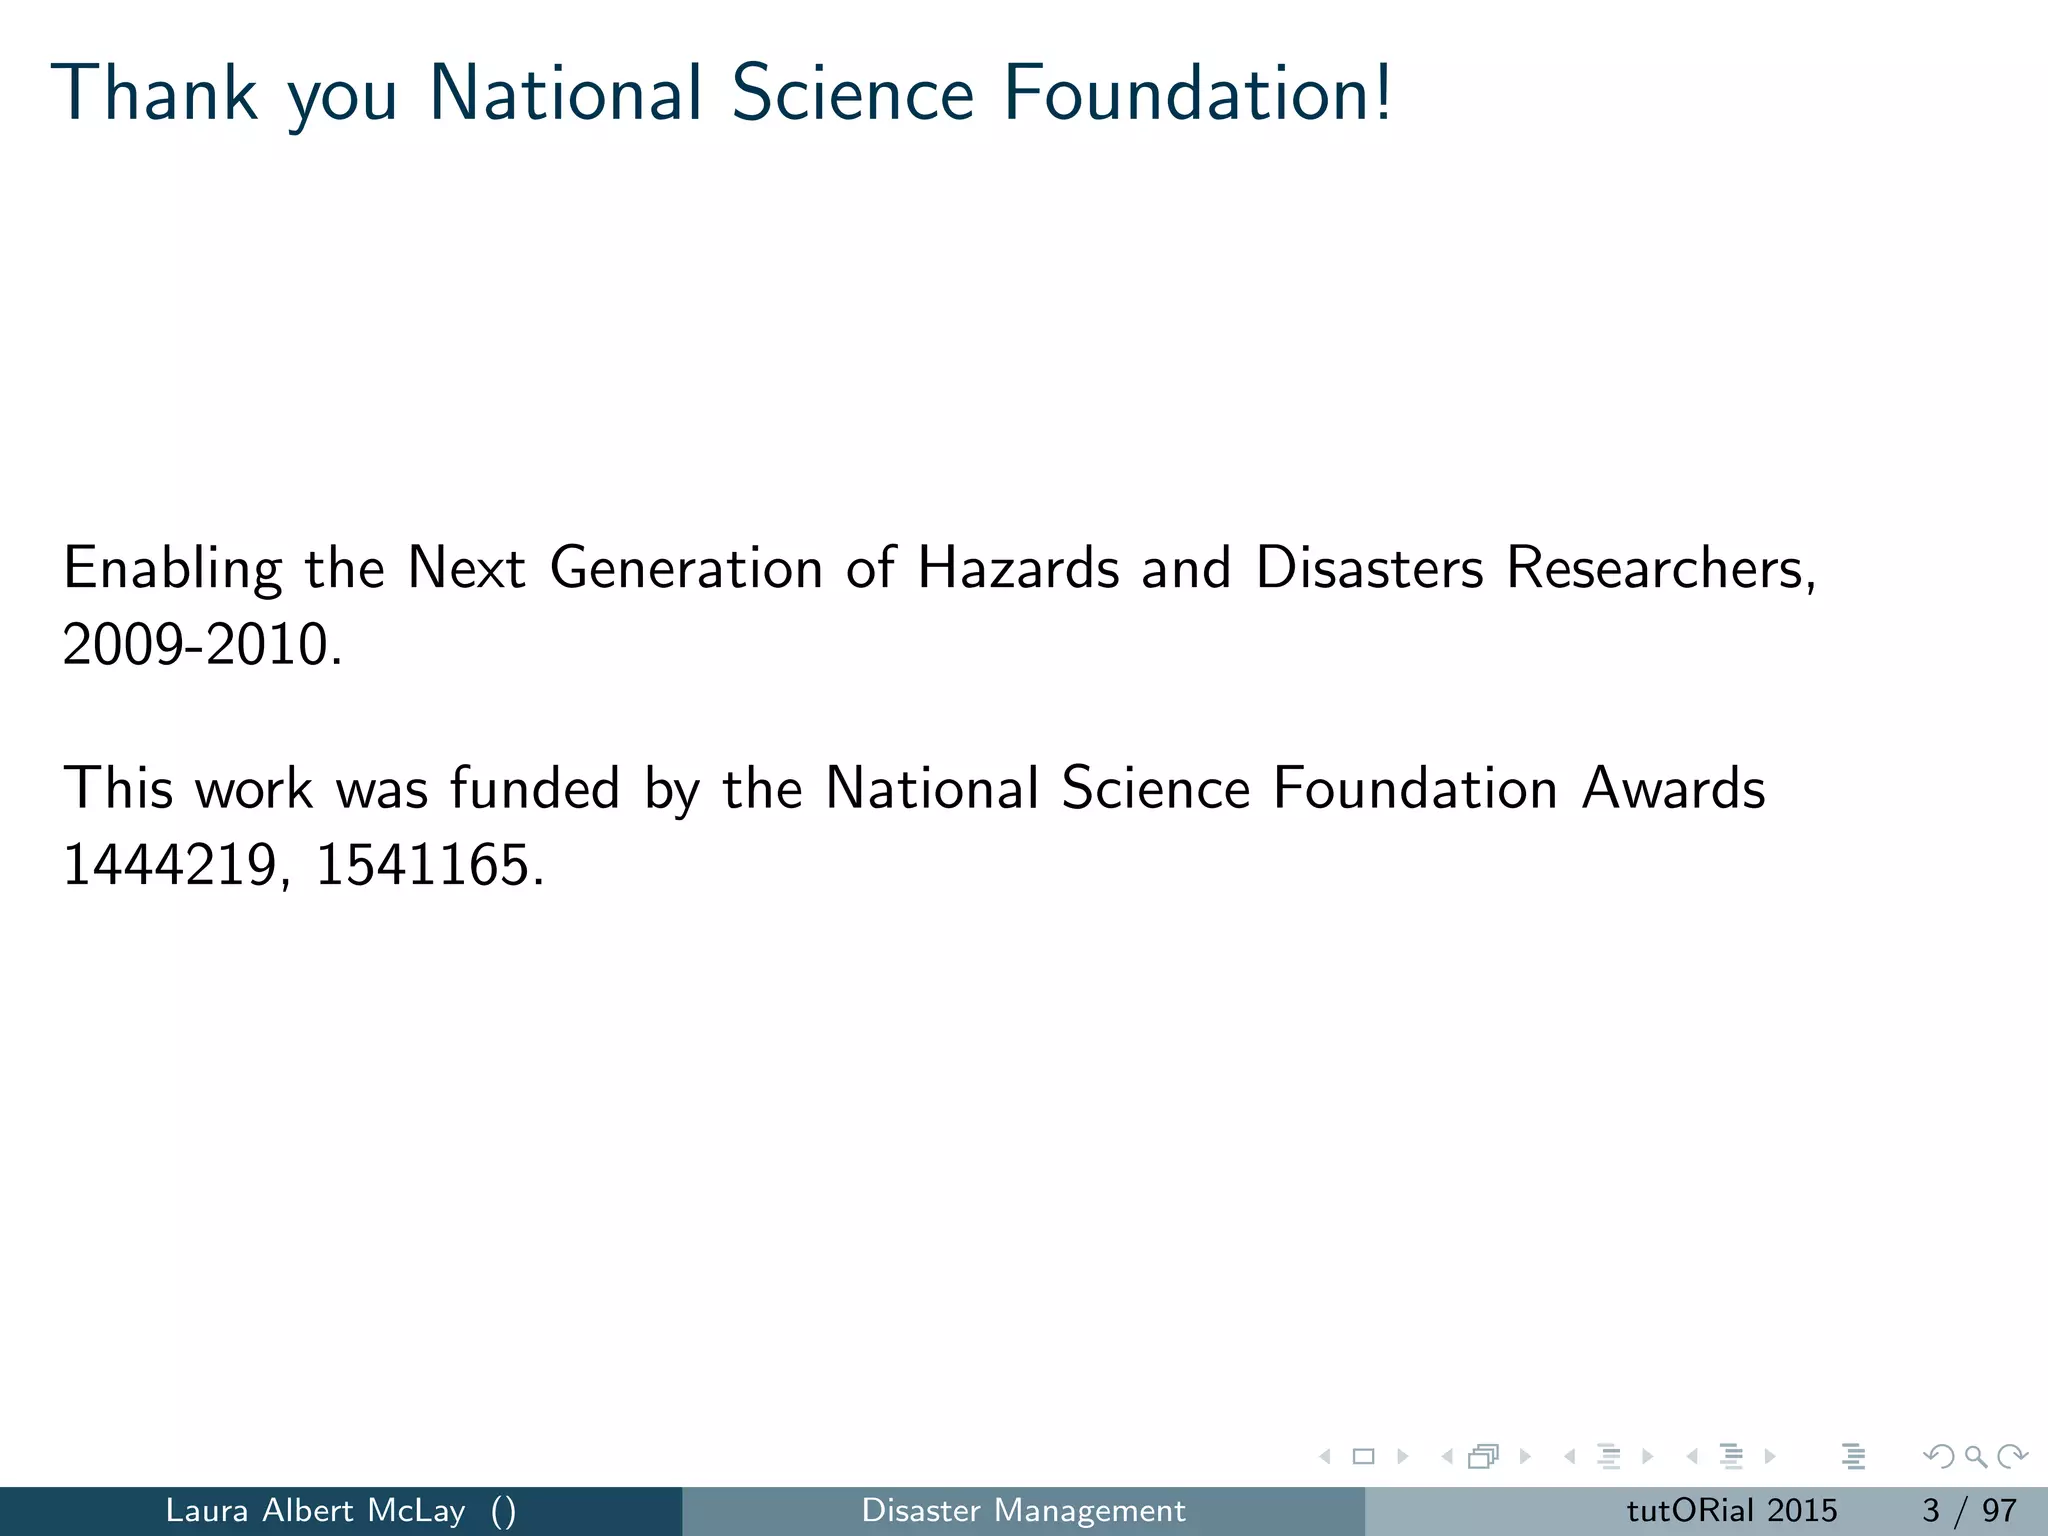Image resolution: width=2048 pixels, height=1536 pixels.
Task: Click the text Enabling the Next Generation of Hazards
Action: pyautogui.click(x=591, y=568)
